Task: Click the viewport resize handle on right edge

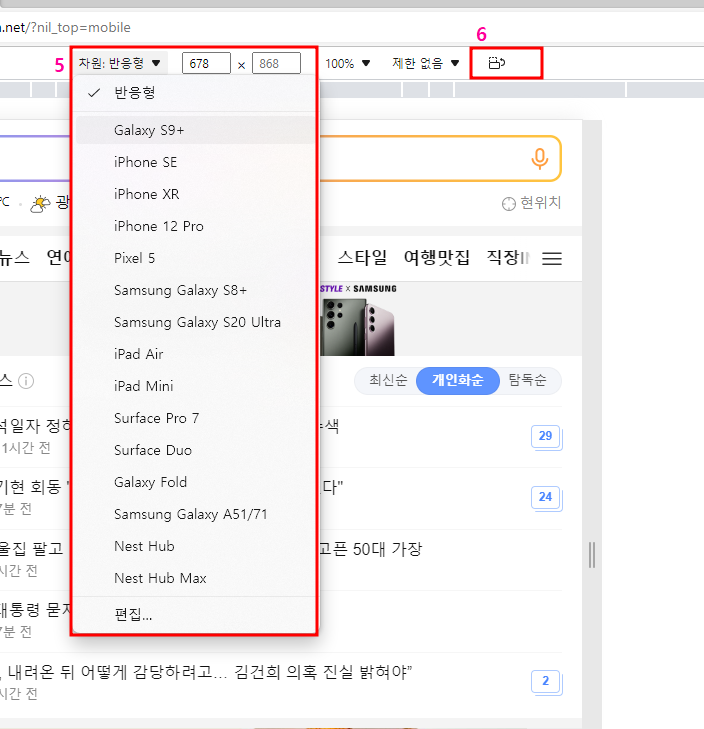Action: tap(592, 555)
